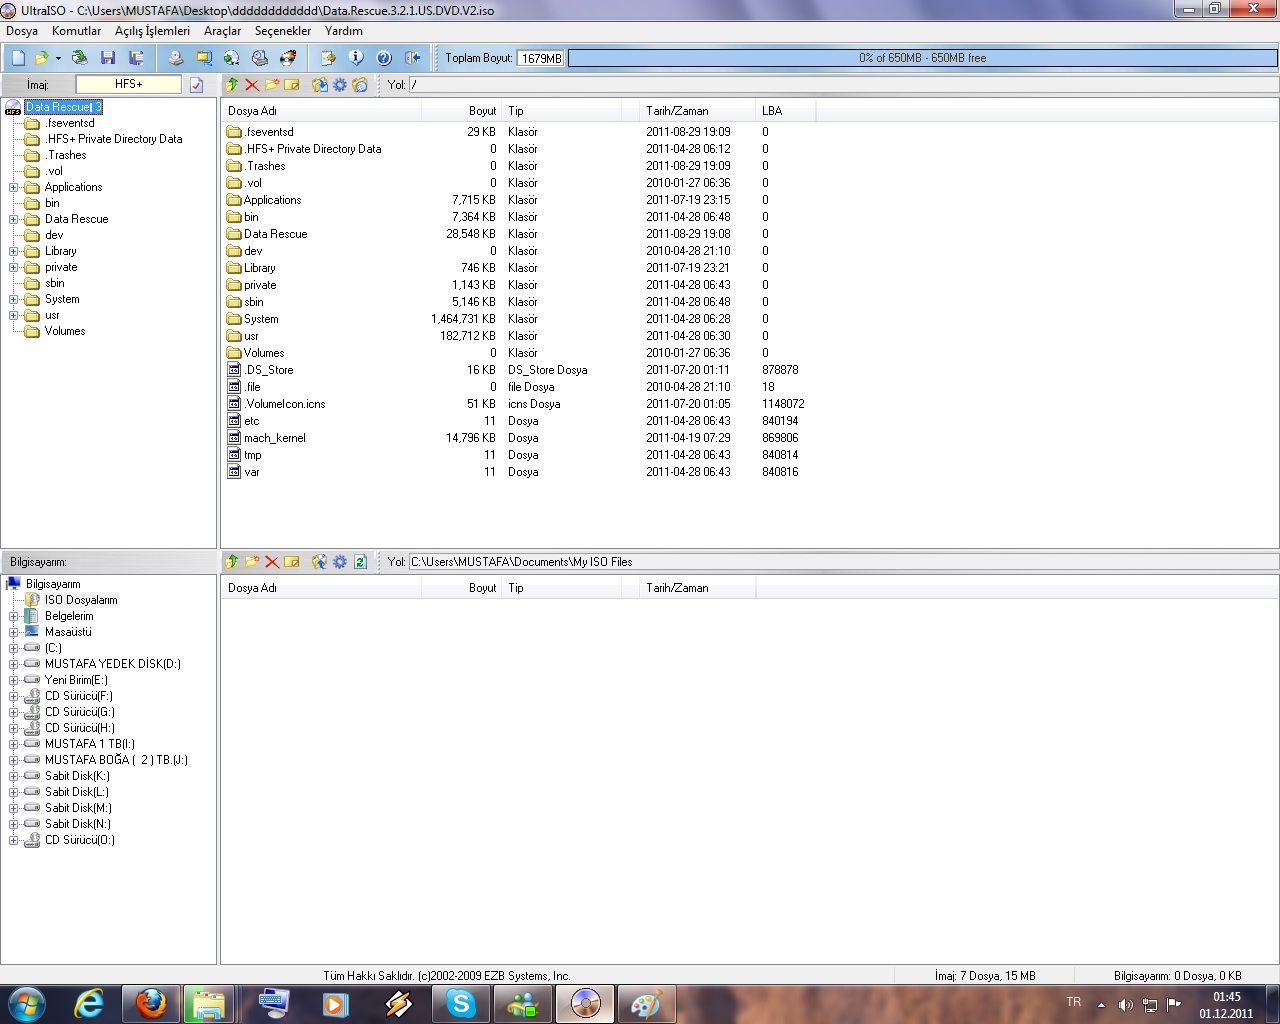Click the image properties icon beside HFS+
The height and width of the screenshot is (1024, 1280).
(196, 85)
